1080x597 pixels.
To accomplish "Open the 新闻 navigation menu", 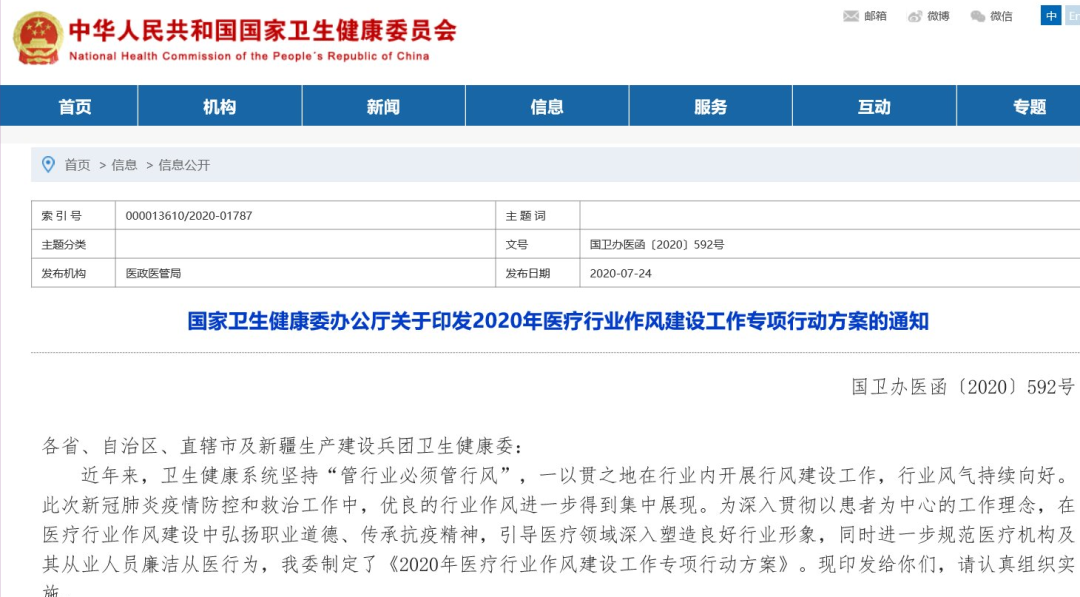I will coord(384,106).
